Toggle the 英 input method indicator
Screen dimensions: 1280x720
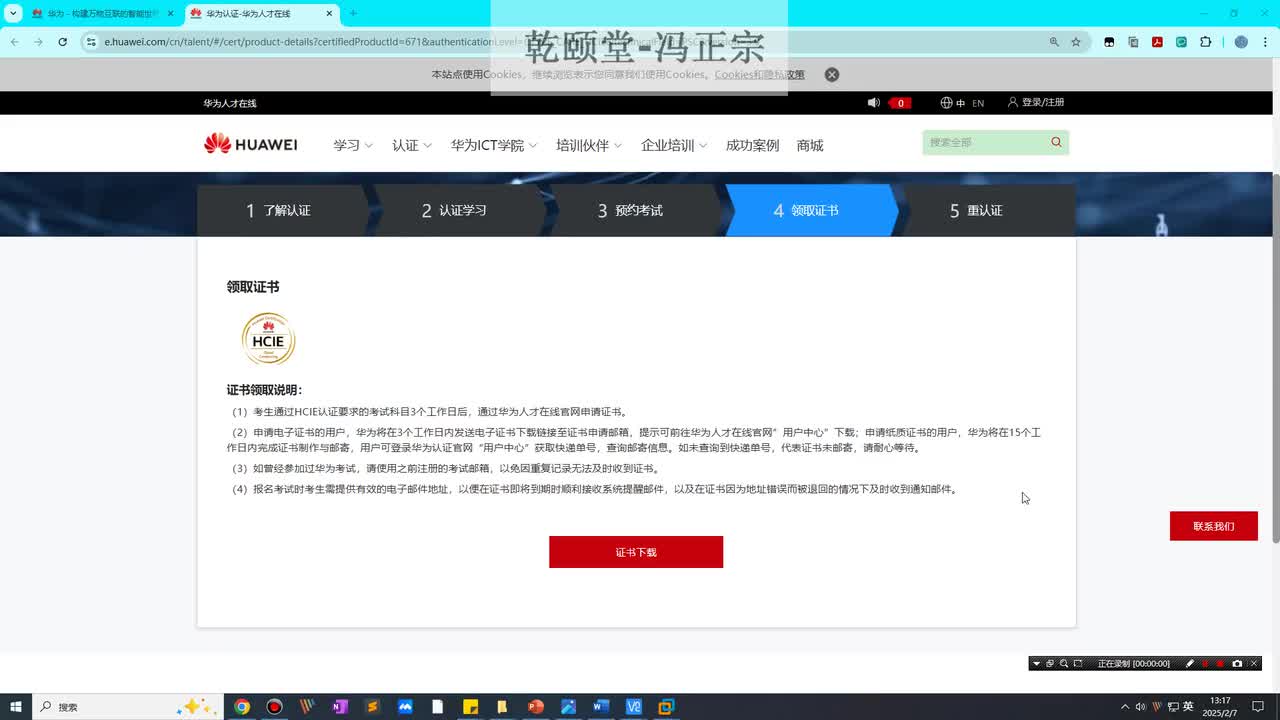[1188, 706]
